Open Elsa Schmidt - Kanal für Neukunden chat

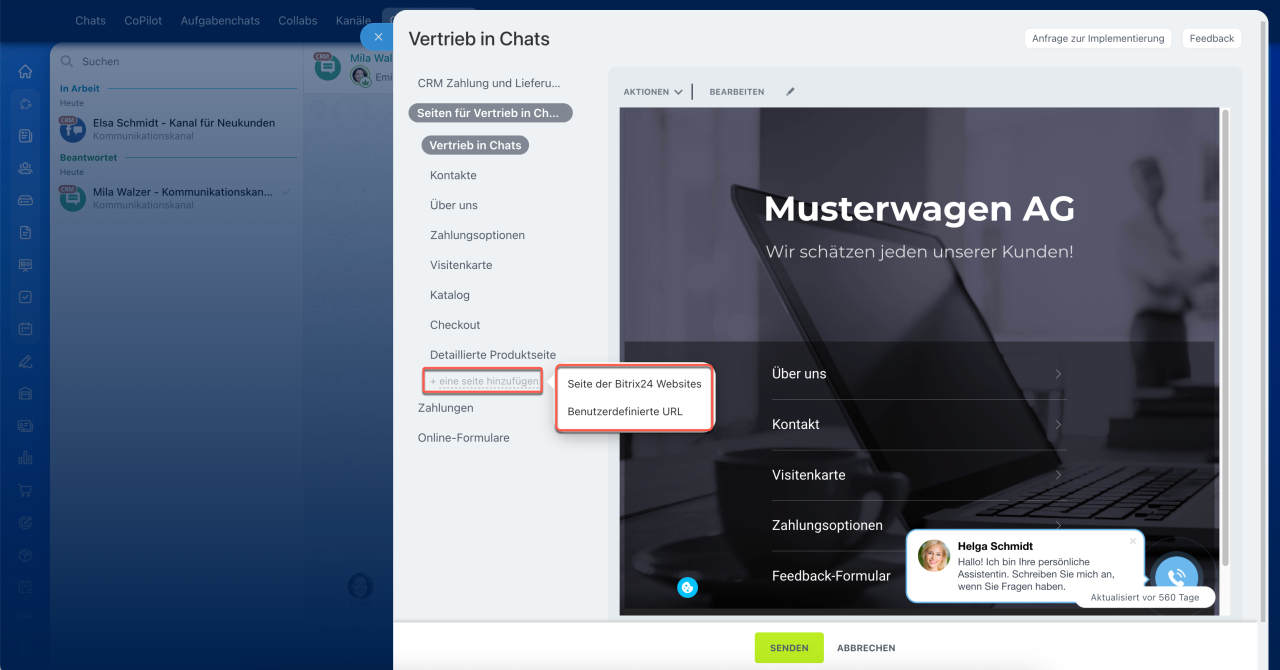coord(178,128)
